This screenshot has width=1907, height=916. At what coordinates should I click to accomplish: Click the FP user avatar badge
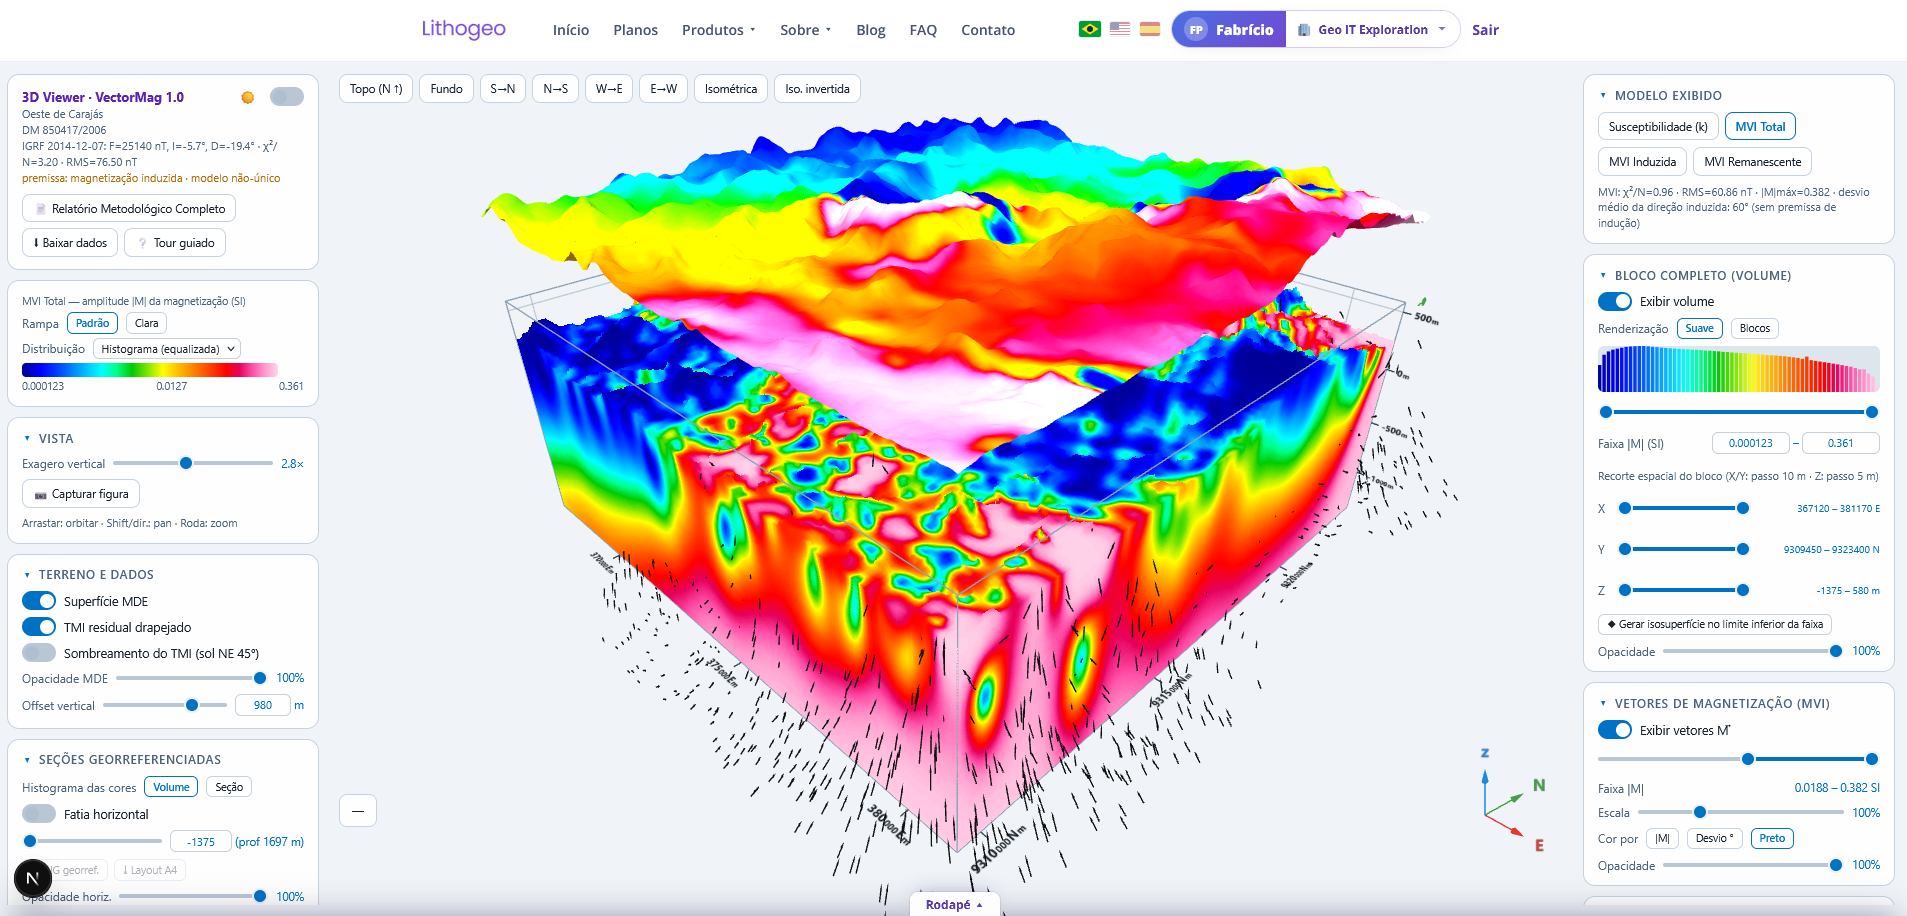point(1196,30)
